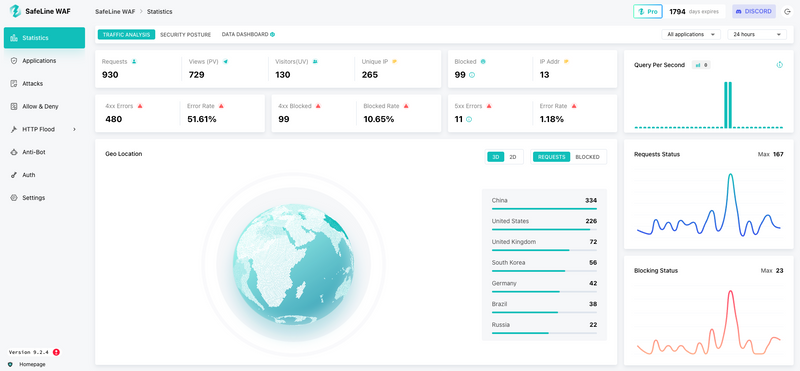
Task: Click the Allow & Deny list icon
Action: (14, 107)
